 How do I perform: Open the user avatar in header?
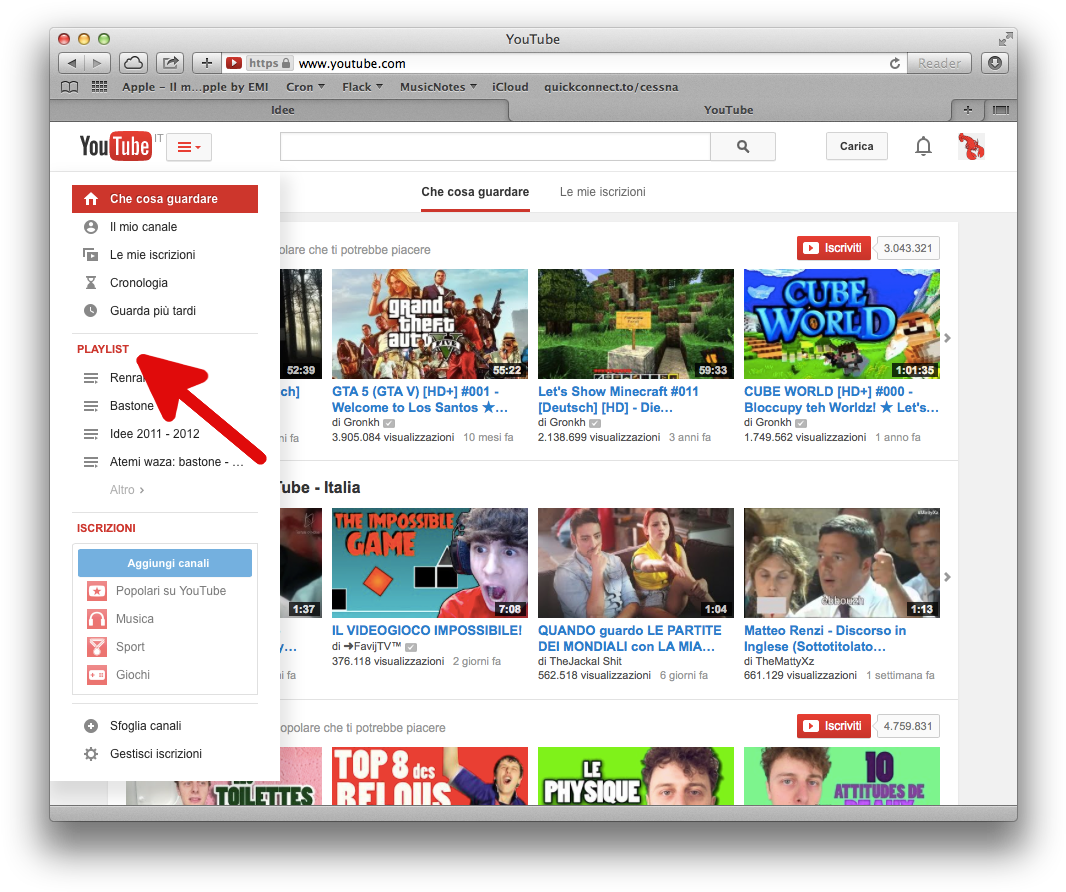tap(971, 147)
